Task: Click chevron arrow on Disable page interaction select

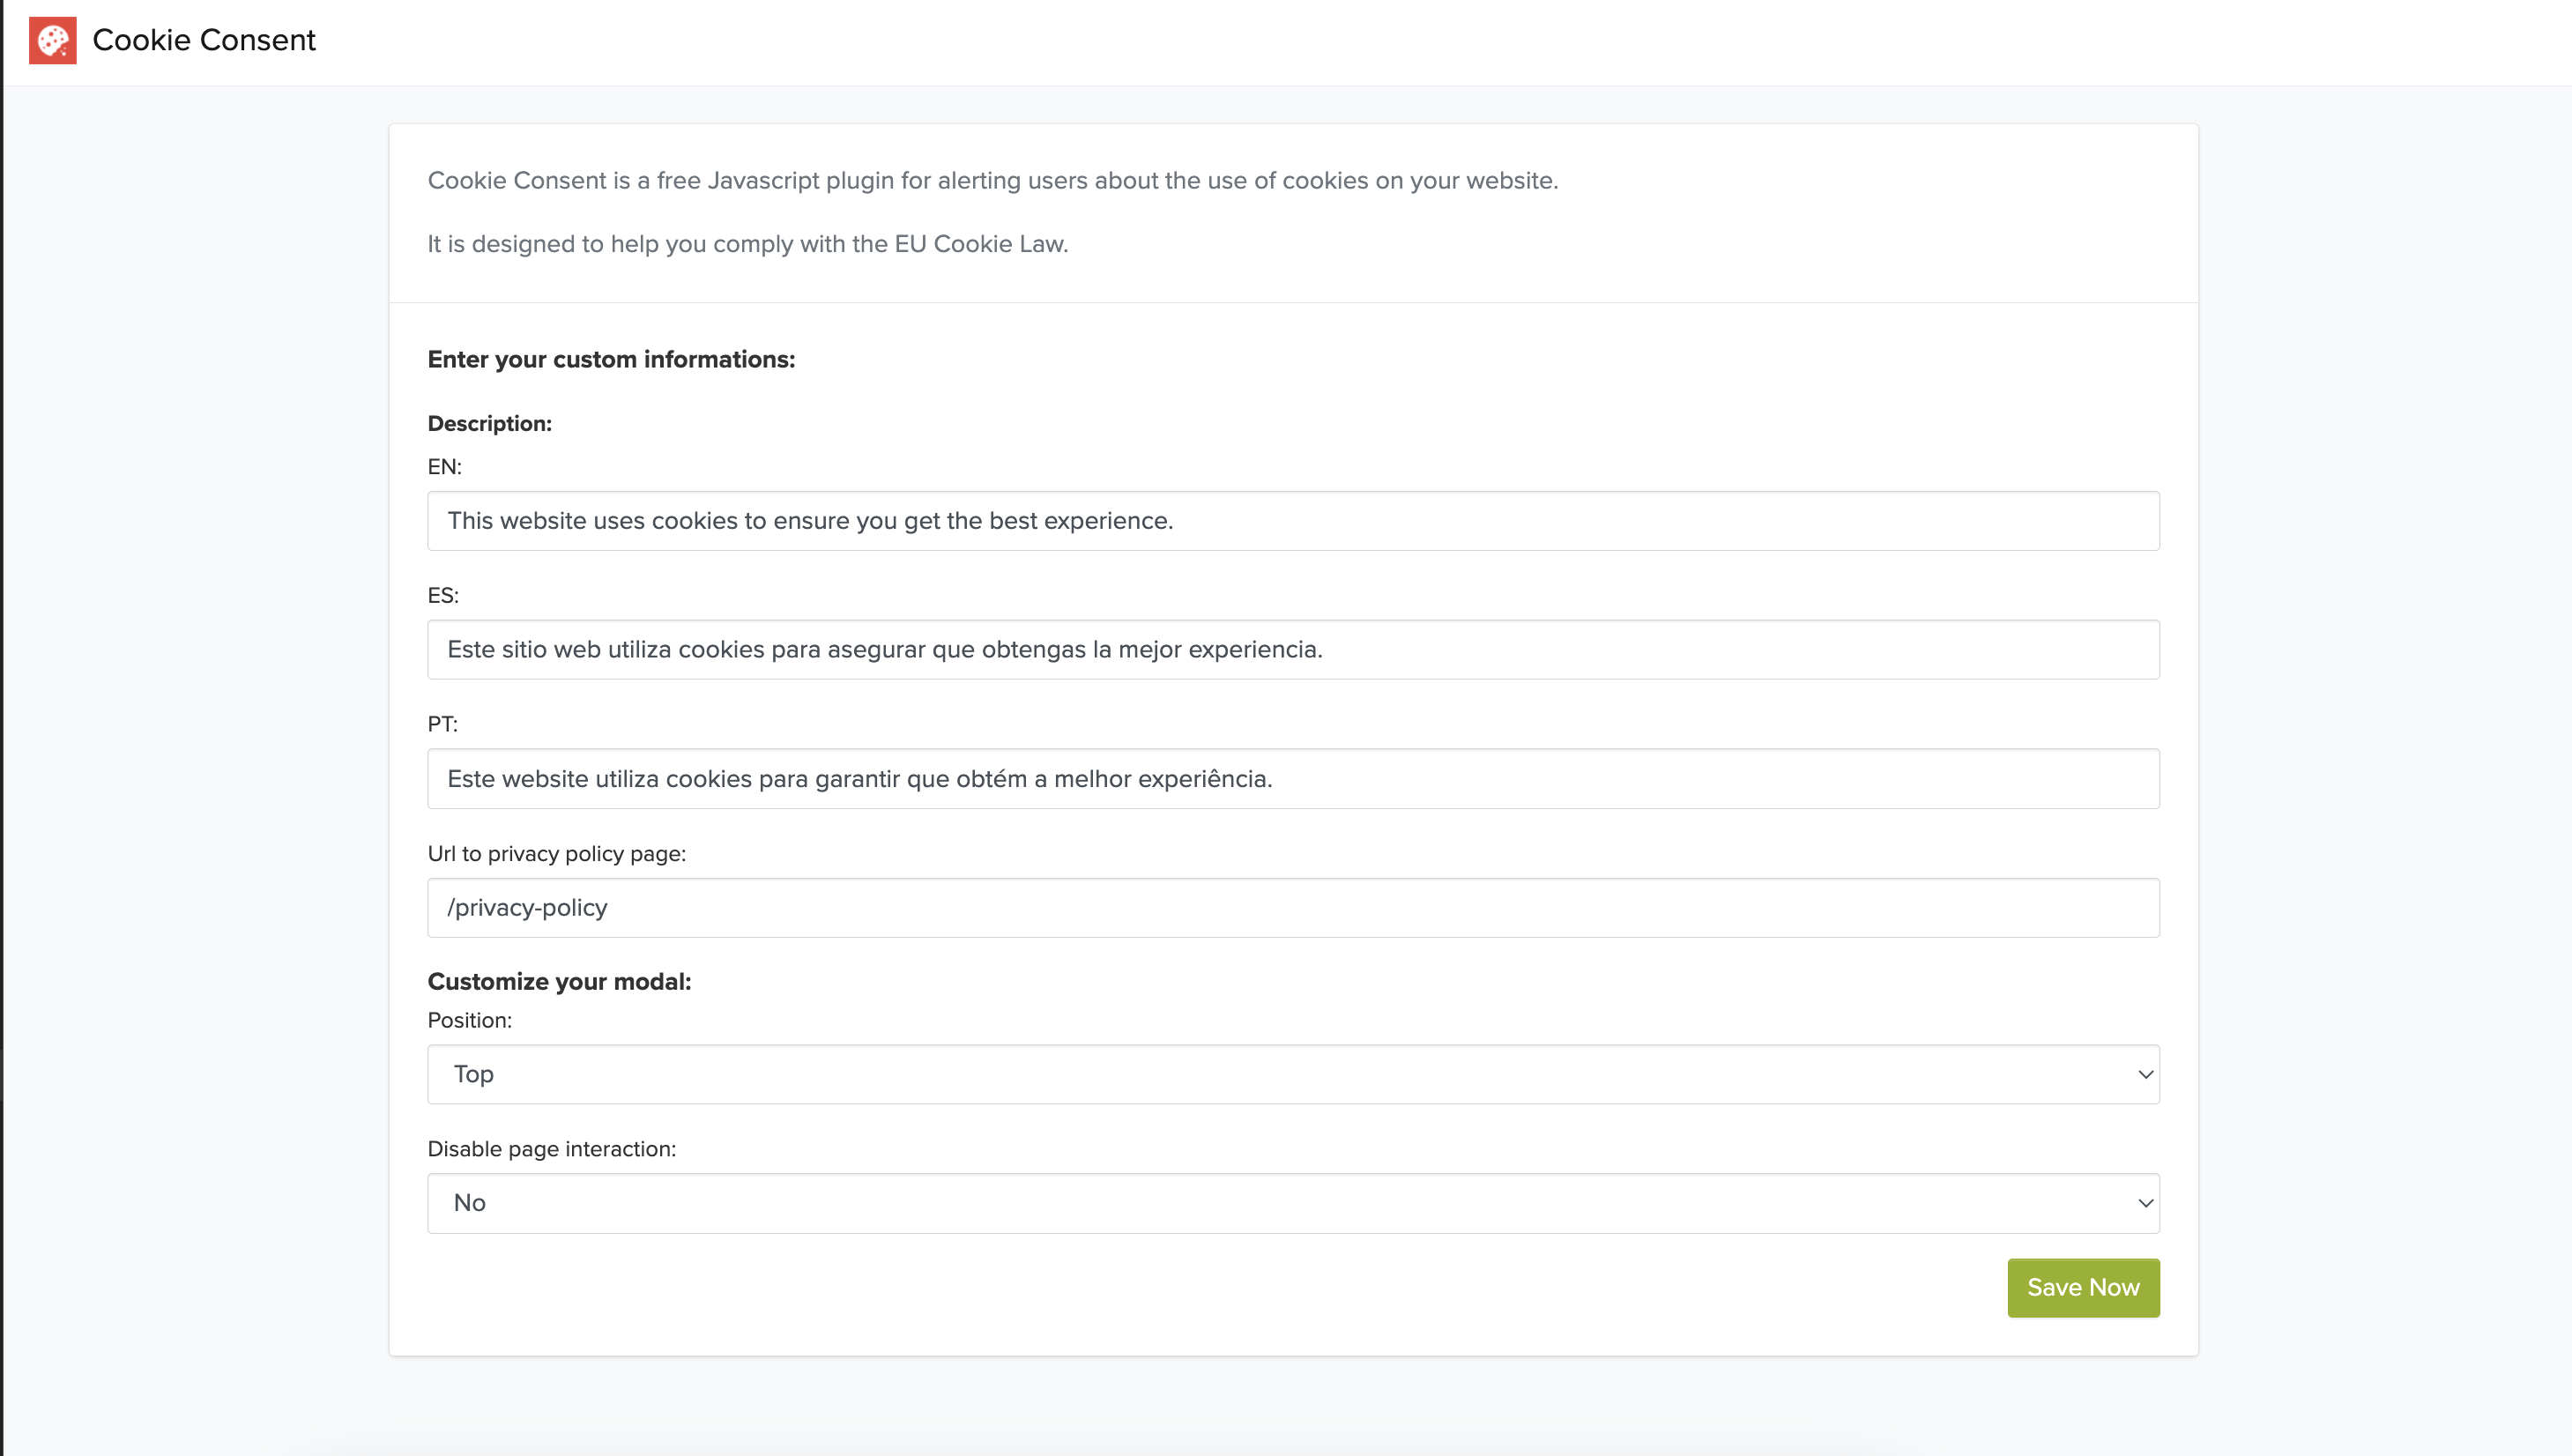Action: 2145,1204
